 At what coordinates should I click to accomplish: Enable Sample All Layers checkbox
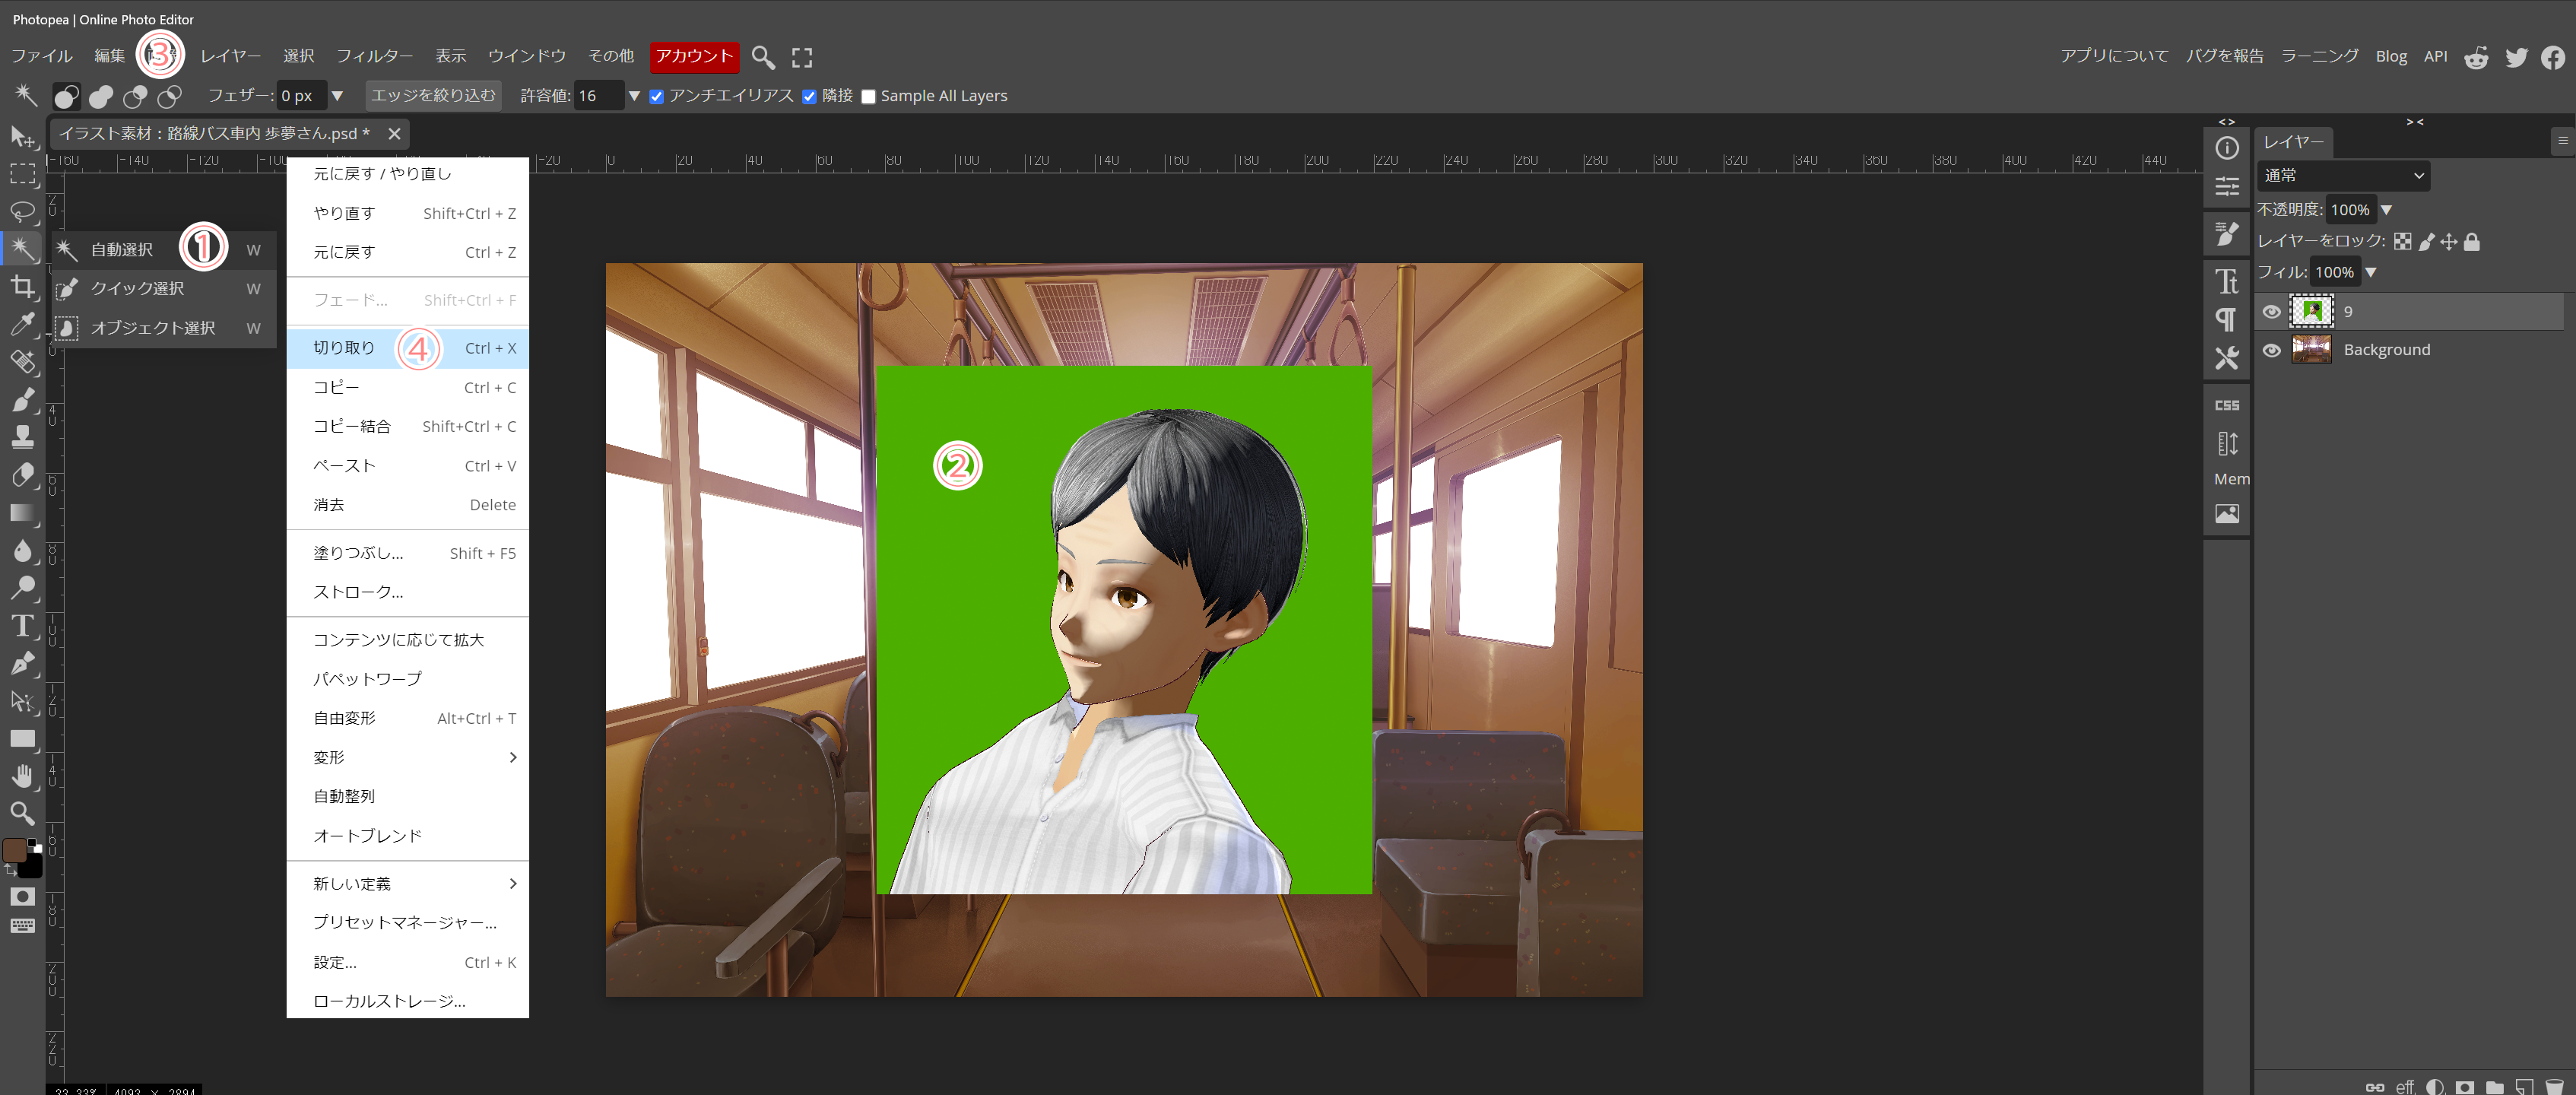point(868,97)
